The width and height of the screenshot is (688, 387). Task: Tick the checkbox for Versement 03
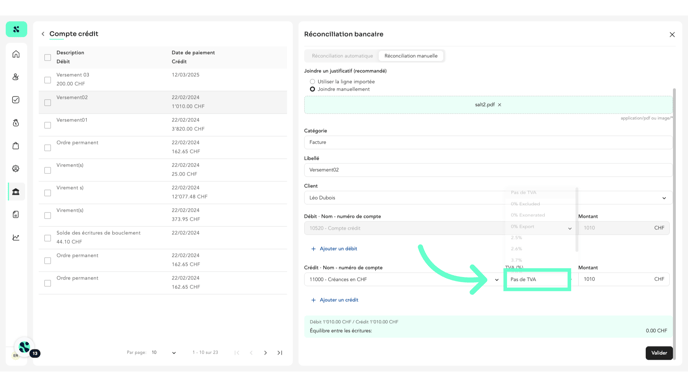coord(47,80)
